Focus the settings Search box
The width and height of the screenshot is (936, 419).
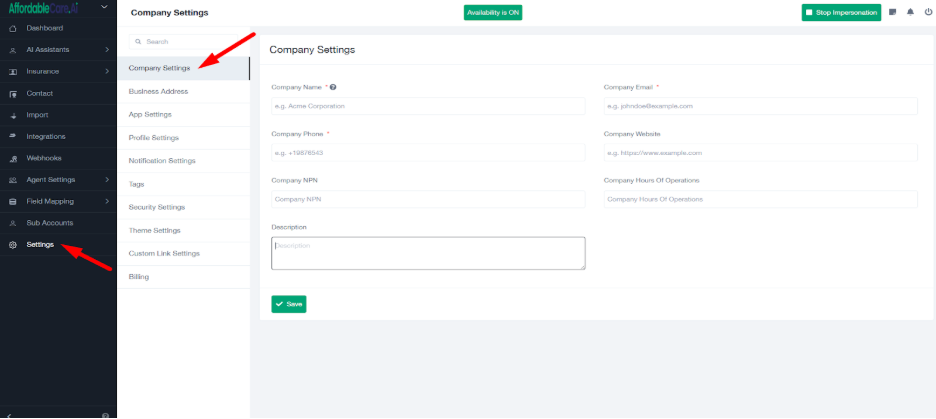[185, 42]
